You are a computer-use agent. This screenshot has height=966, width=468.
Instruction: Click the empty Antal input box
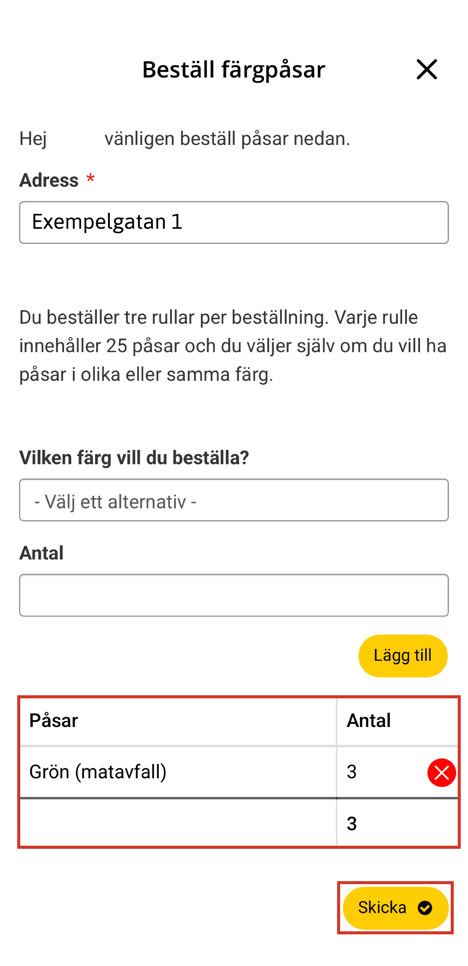point(234,595)
